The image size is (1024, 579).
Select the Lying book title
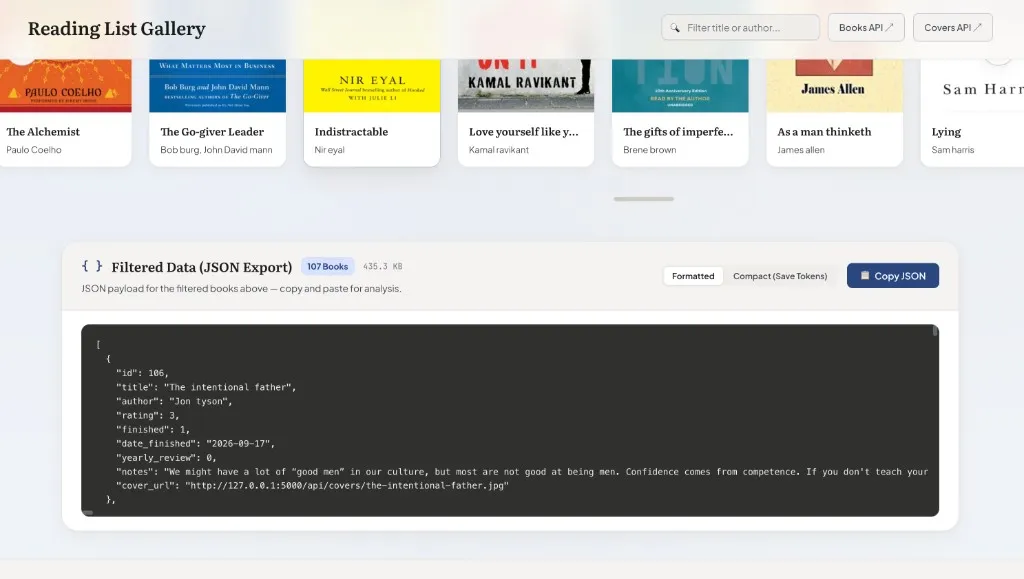(x=946, y=132)
